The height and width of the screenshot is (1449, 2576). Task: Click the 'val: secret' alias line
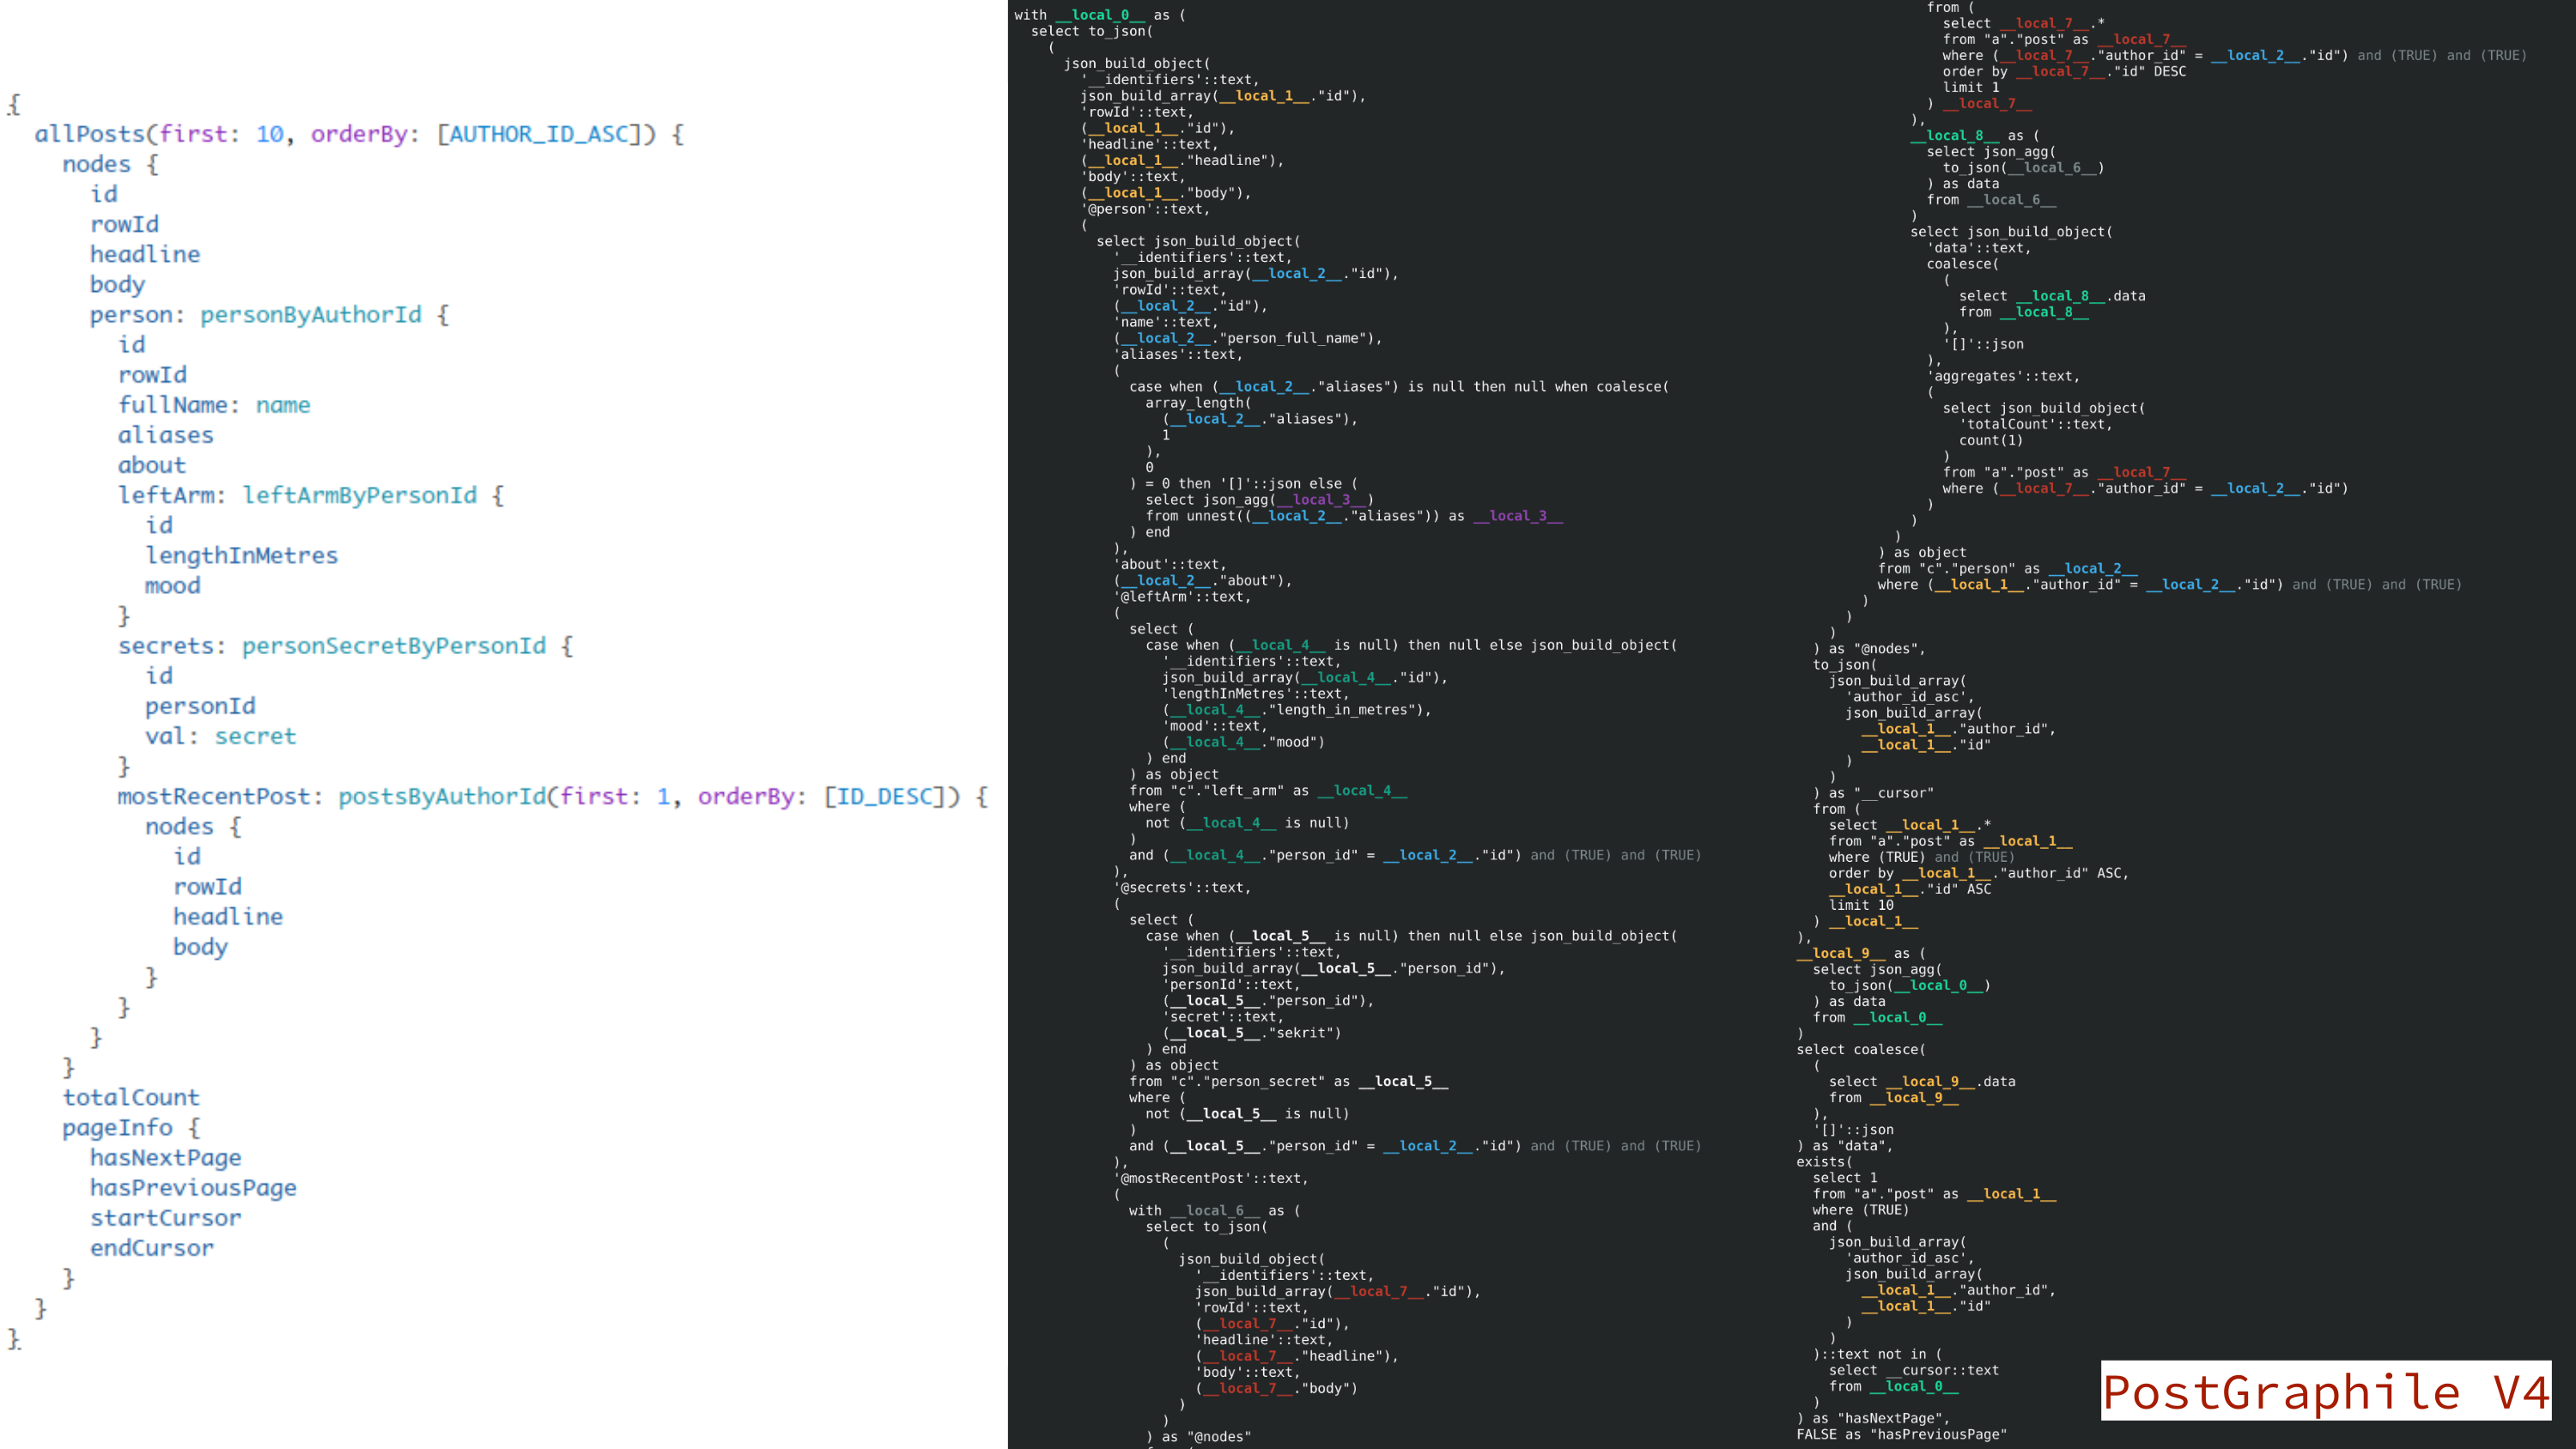click(221, 736)
